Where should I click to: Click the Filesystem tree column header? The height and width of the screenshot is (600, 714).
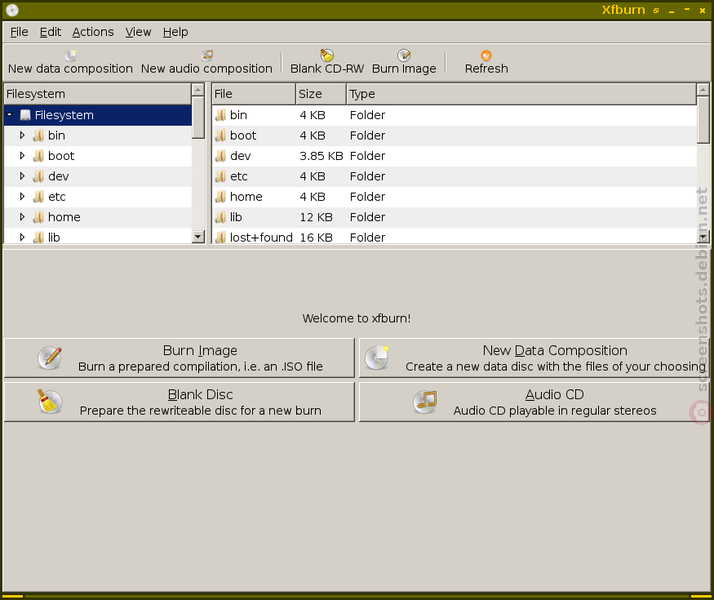pos(97,94)
